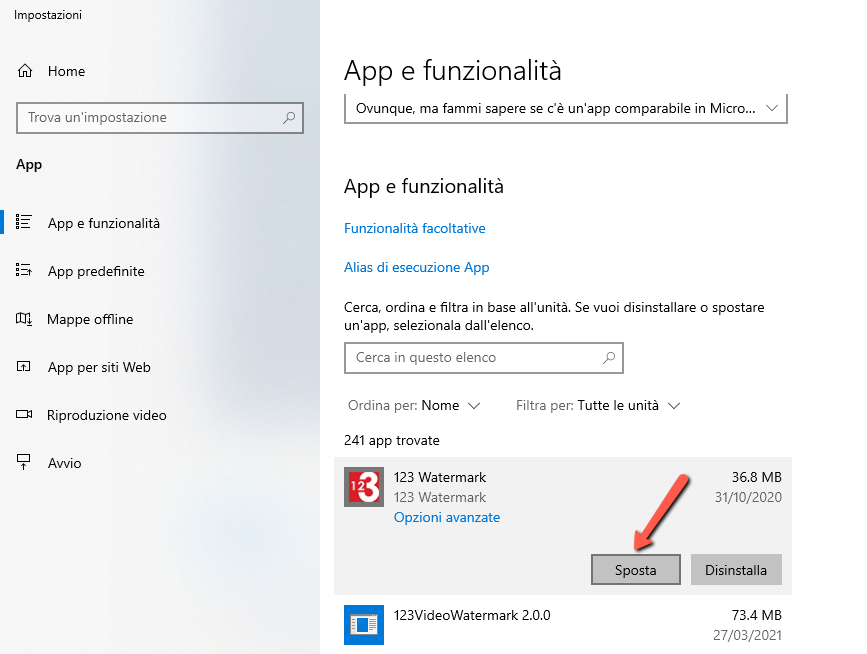The width and height of the screenshot is (867, 654).
Task: Open Funzionalità facoltative link
Action: (x=415, y=228)
